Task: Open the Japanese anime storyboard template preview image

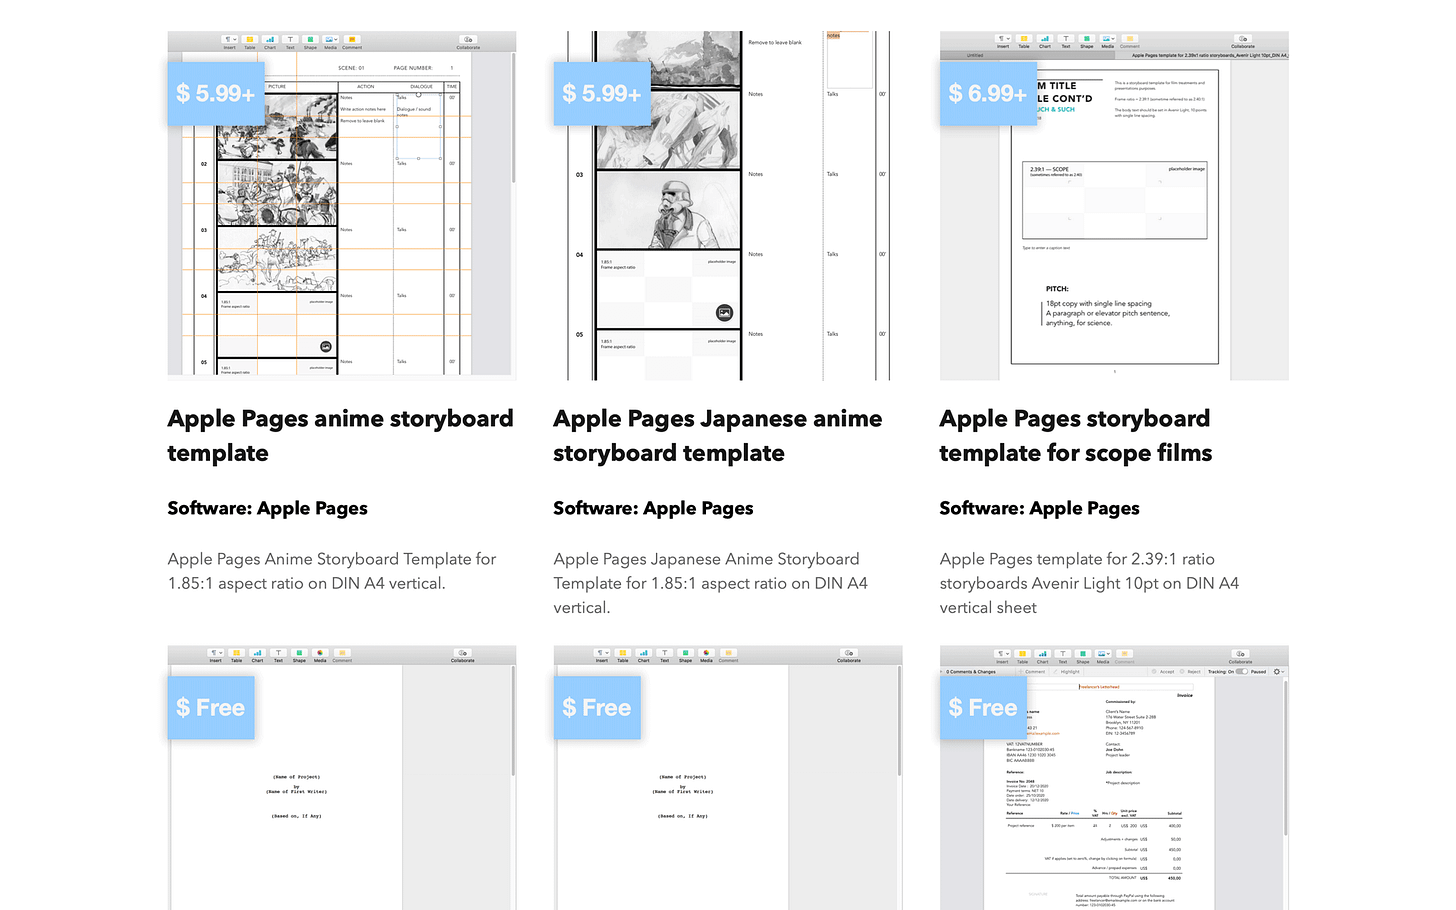Action: pos(728,205)
